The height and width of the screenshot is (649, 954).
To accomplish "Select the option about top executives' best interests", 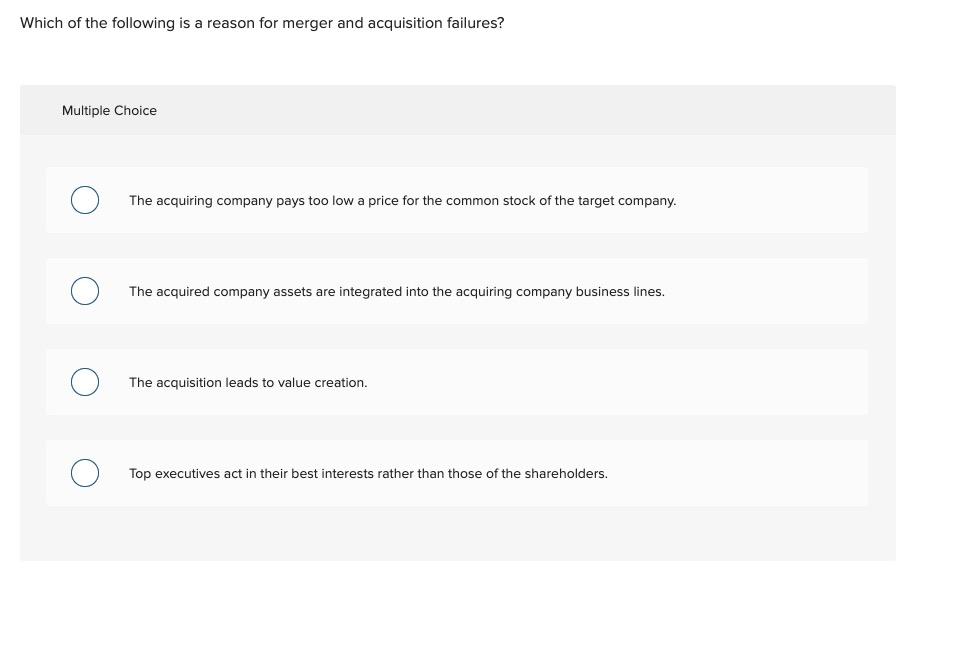I will 368,473.
